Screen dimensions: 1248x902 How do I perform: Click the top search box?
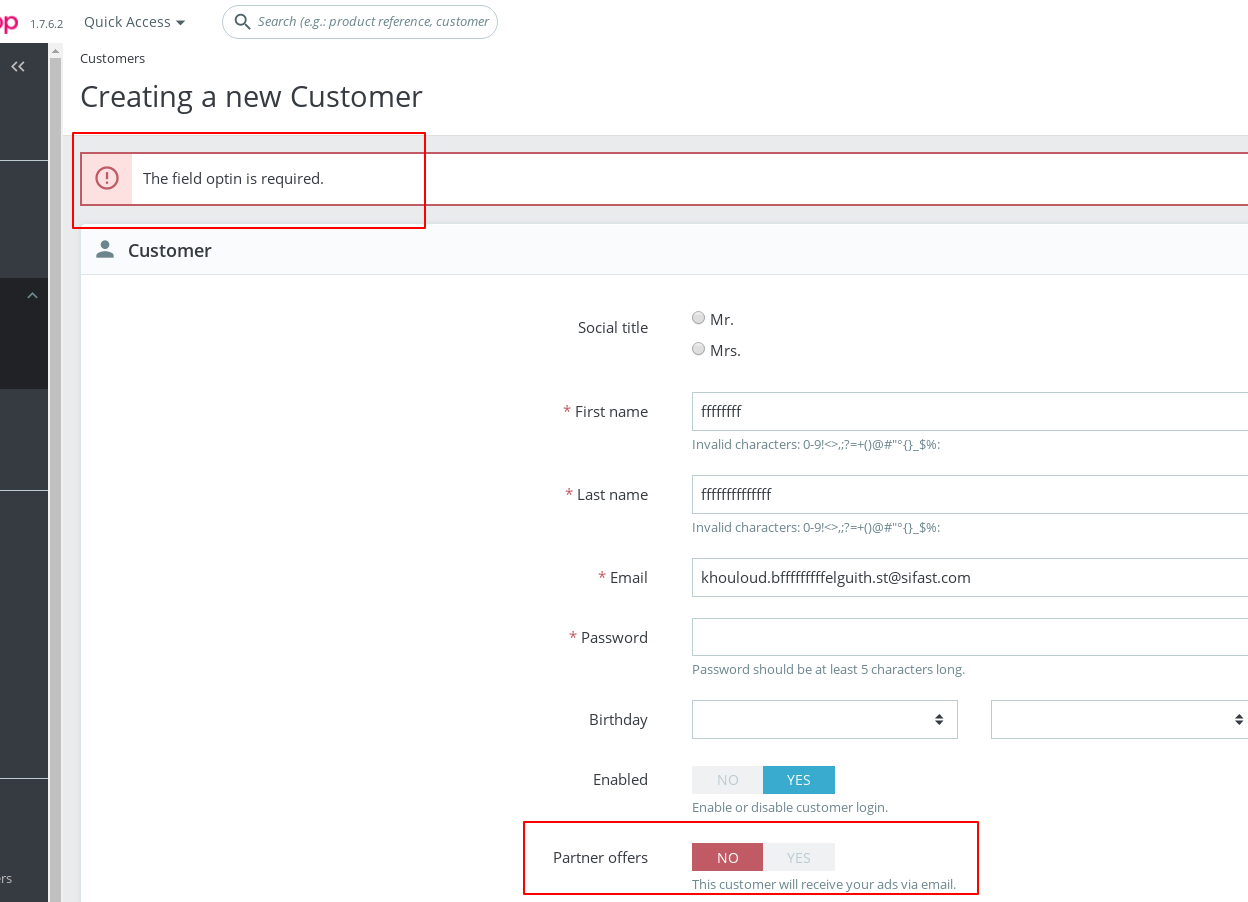point(360,21)
